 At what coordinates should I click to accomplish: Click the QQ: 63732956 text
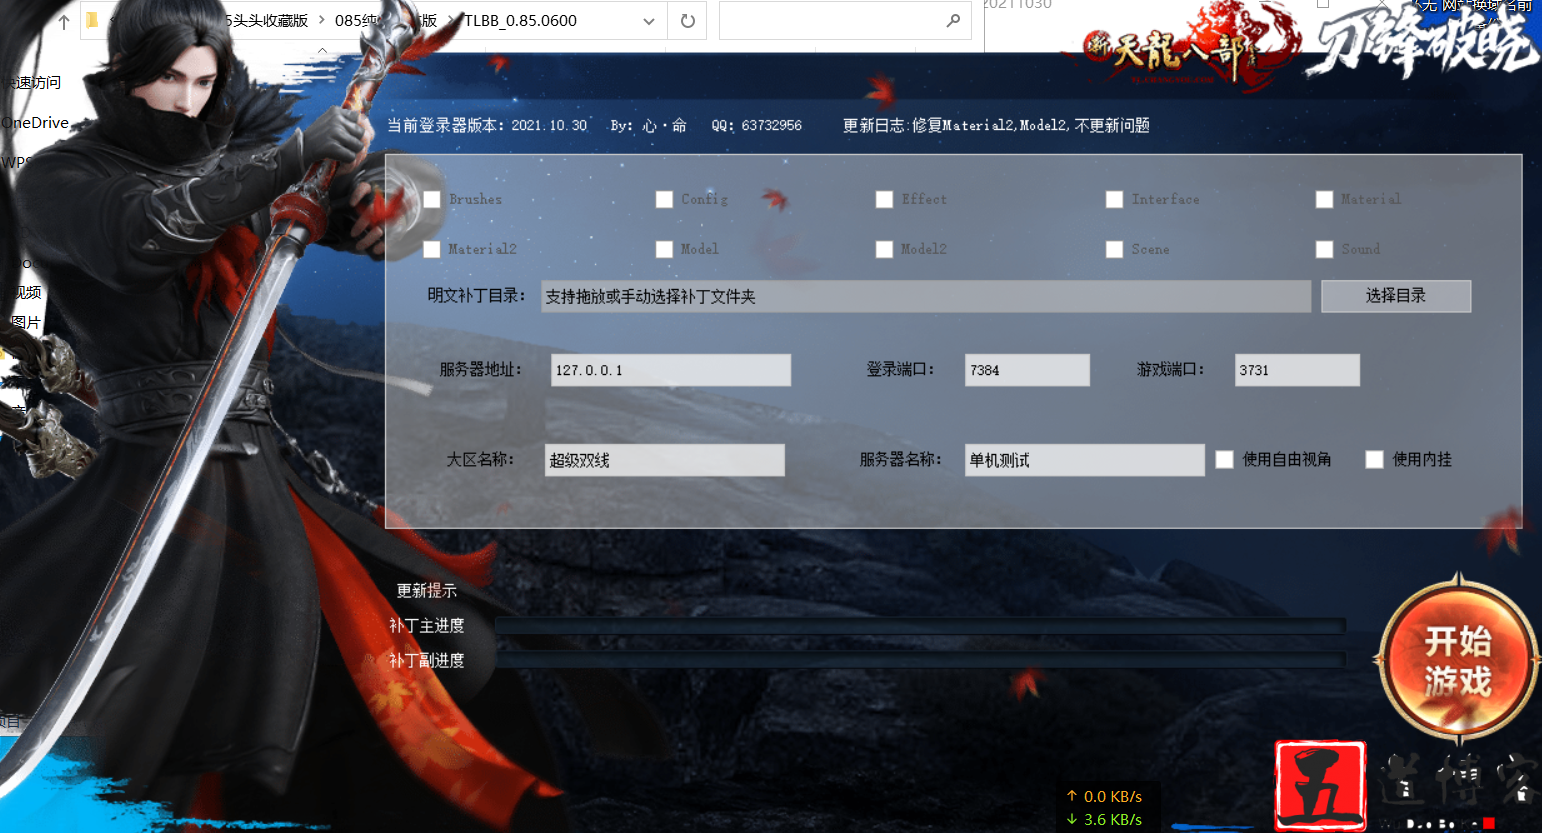coord(757,125)
